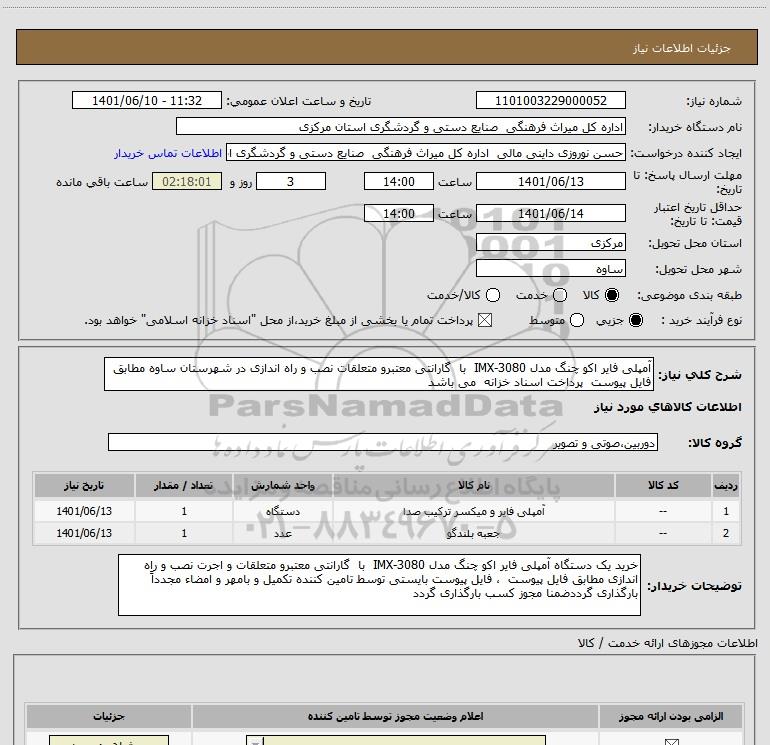Toggle the mandatory permit checkbox

pos(671,742)
